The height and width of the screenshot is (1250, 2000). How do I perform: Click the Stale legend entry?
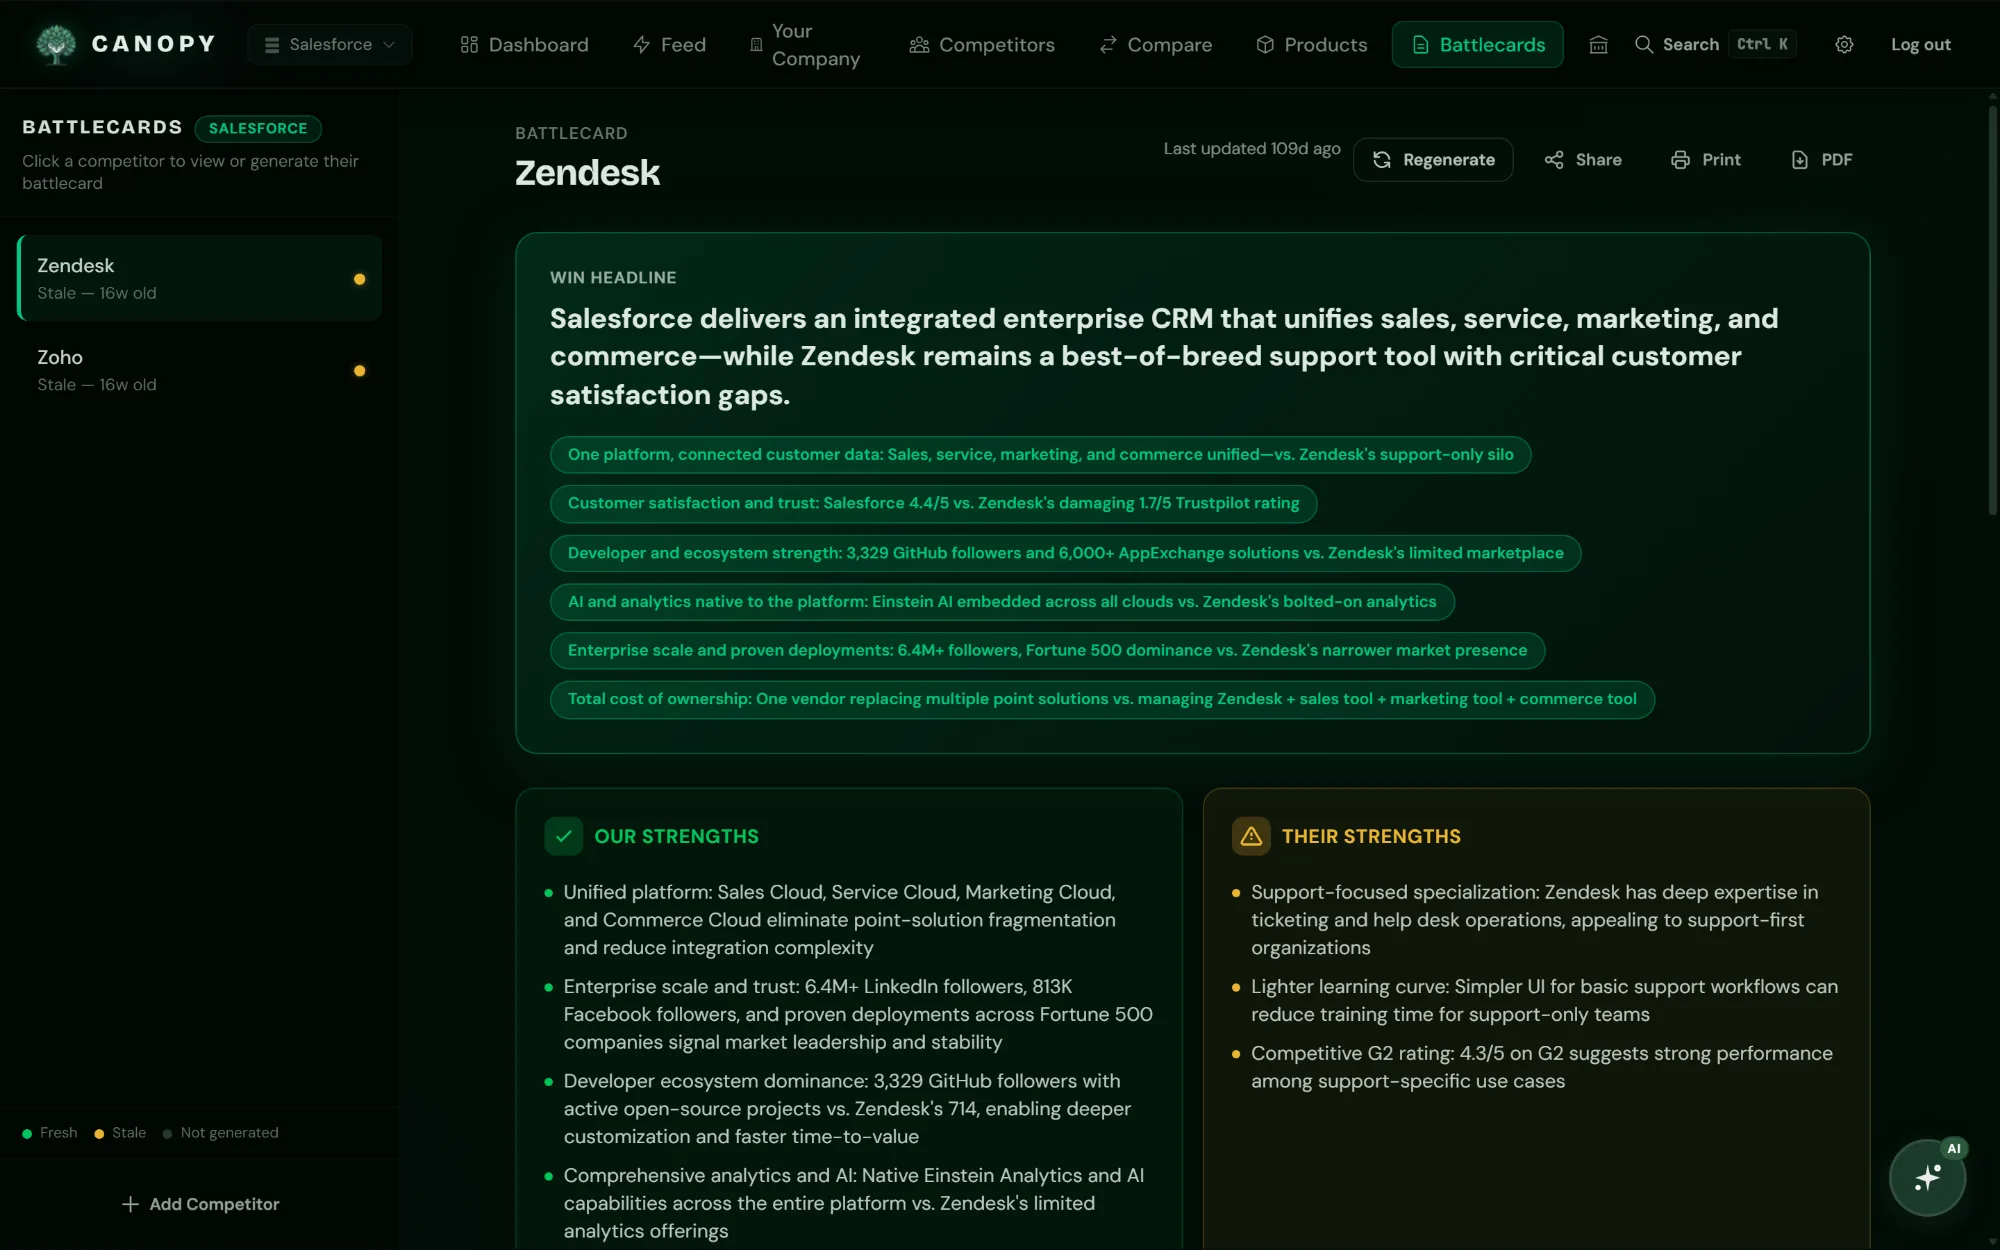[x=120, y=1133]
